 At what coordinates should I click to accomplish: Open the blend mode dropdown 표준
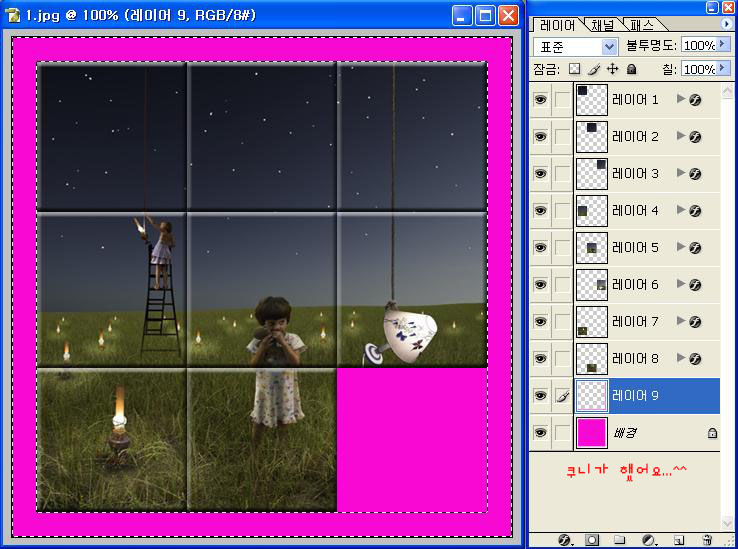[576, 47]
